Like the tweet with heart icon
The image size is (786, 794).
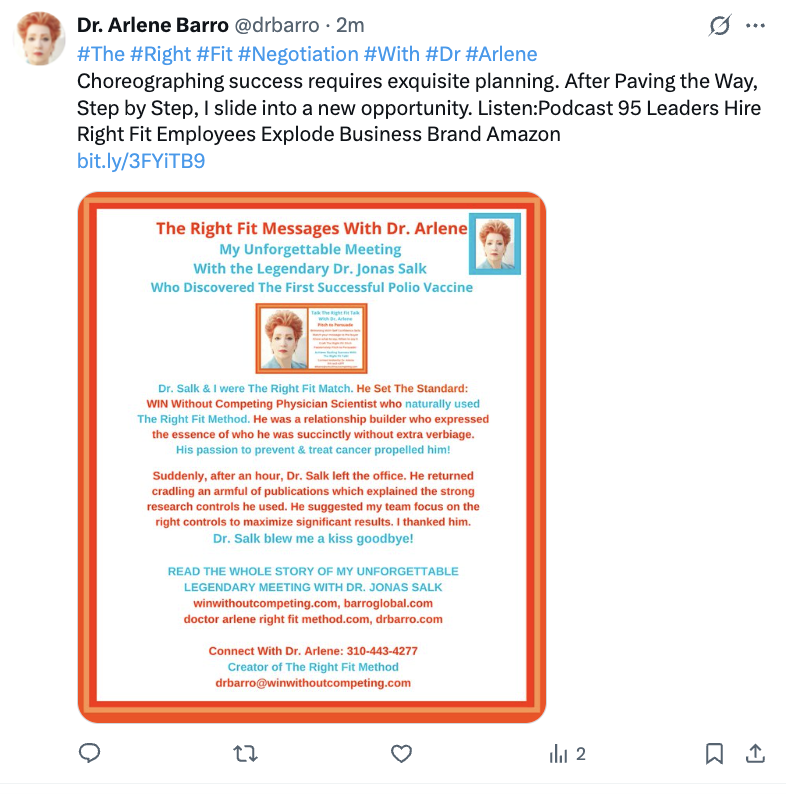coord(402,753)
